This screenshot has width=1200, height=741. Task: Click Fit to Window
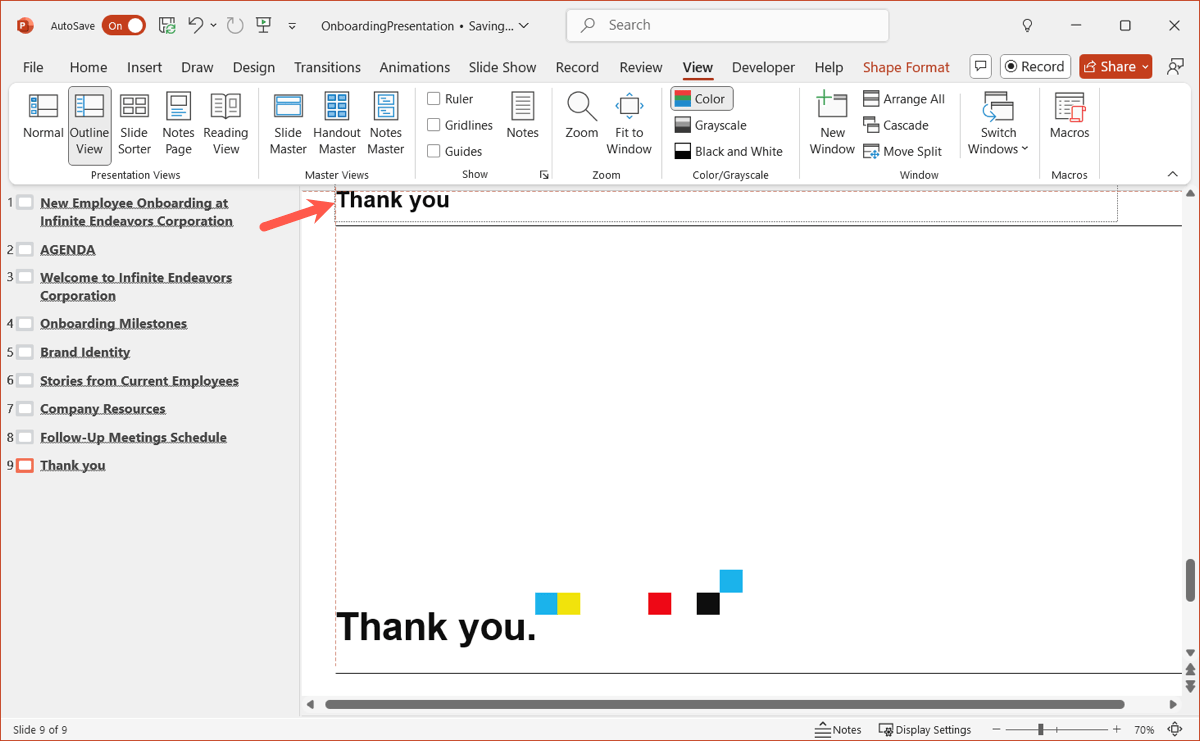629,125
